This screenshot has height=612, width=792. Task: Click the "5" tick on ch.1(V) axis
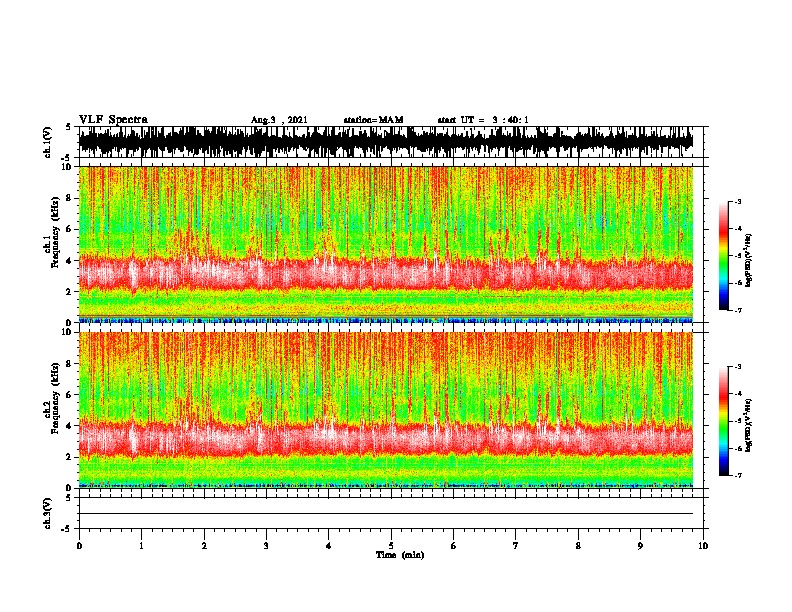[x=69, y=127]
